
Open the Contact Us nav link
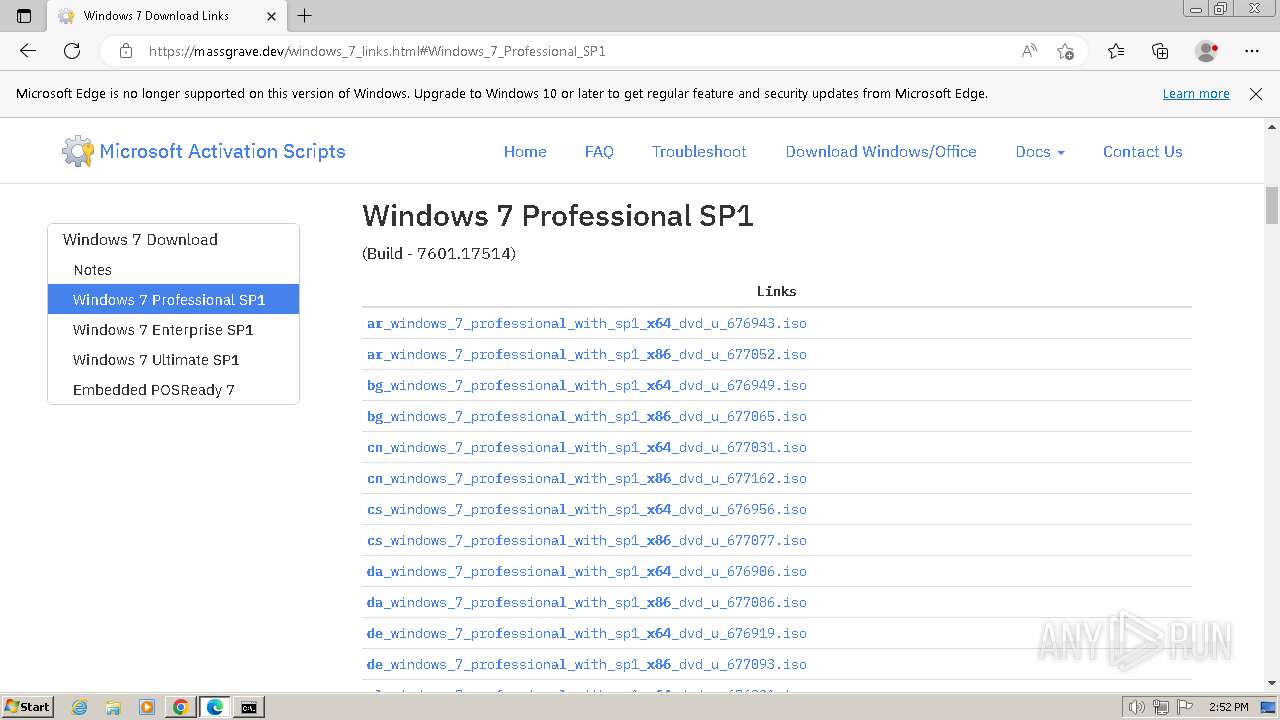click(x=1143, y=152)
